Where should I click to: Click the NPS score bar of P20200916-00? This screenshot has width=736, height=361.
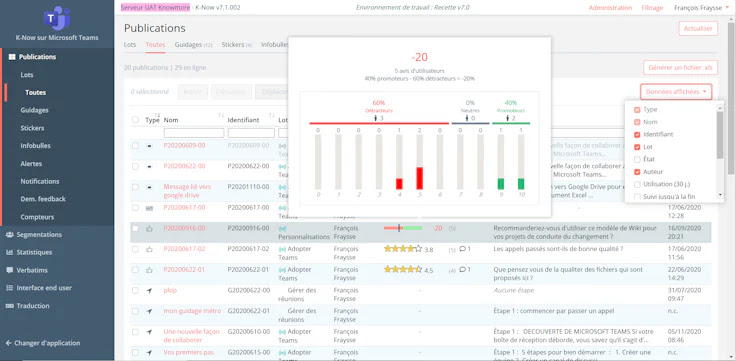[x=403, y=228]
